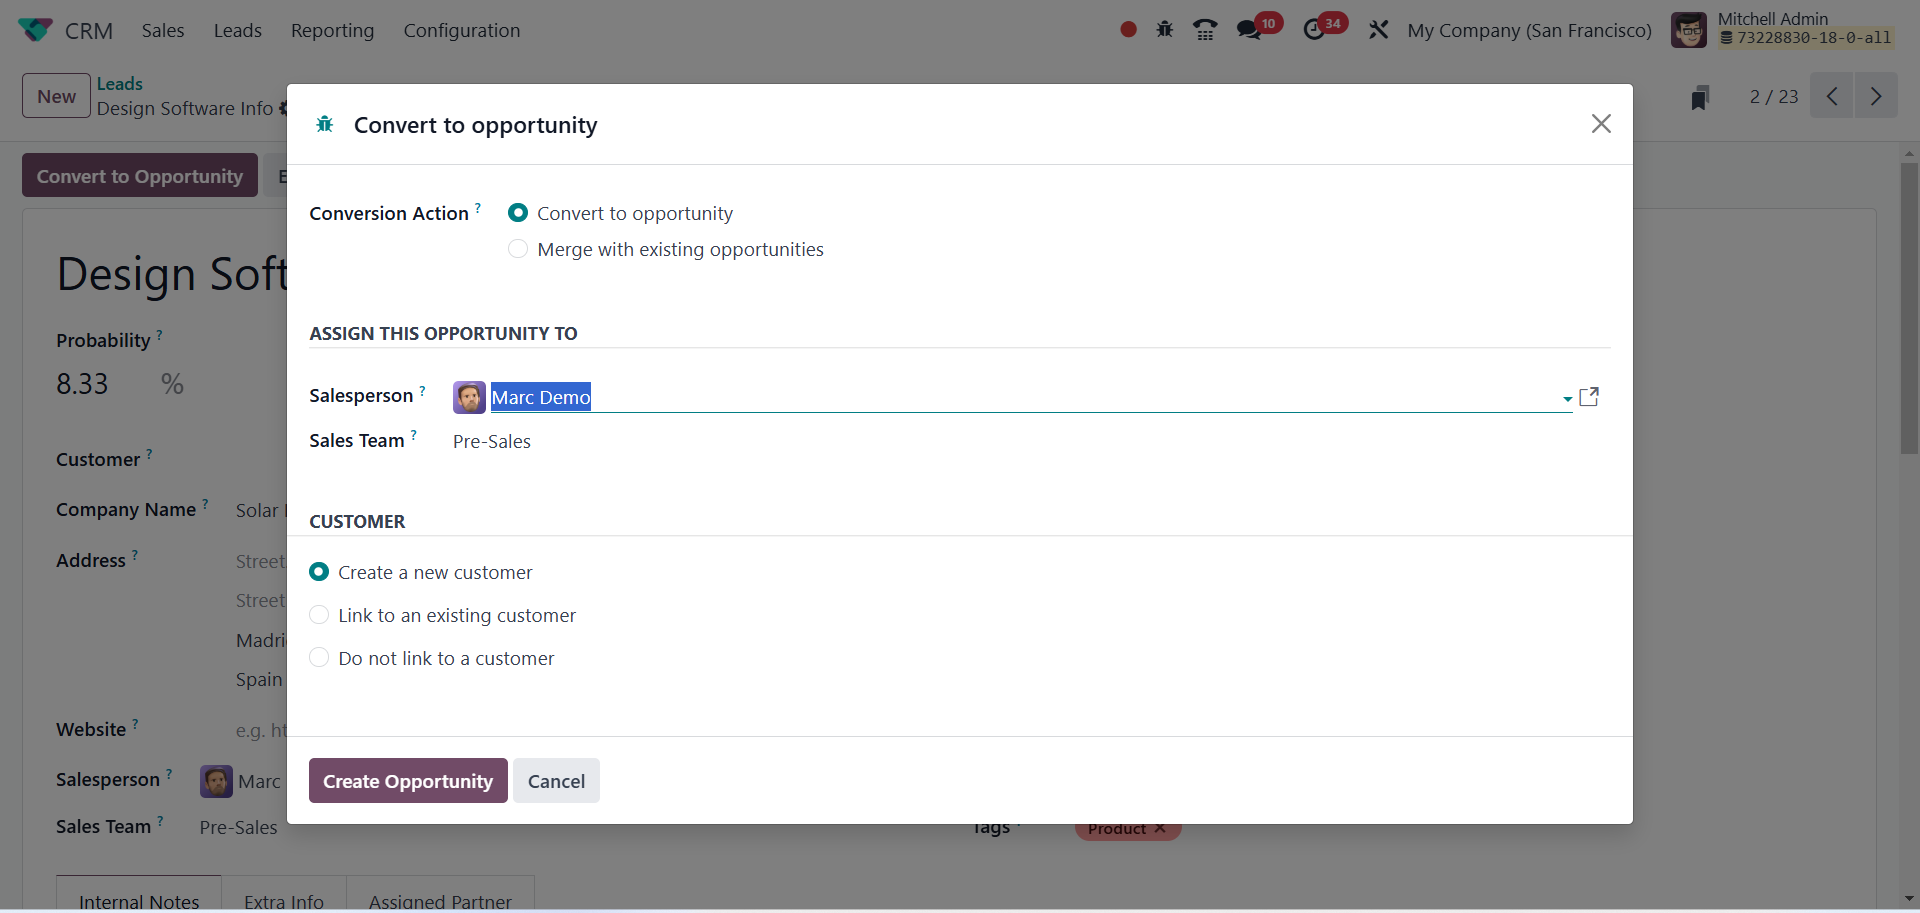Open the Sales menu
The height and width of the screenshot is (913, 1920).
(163, 30)
